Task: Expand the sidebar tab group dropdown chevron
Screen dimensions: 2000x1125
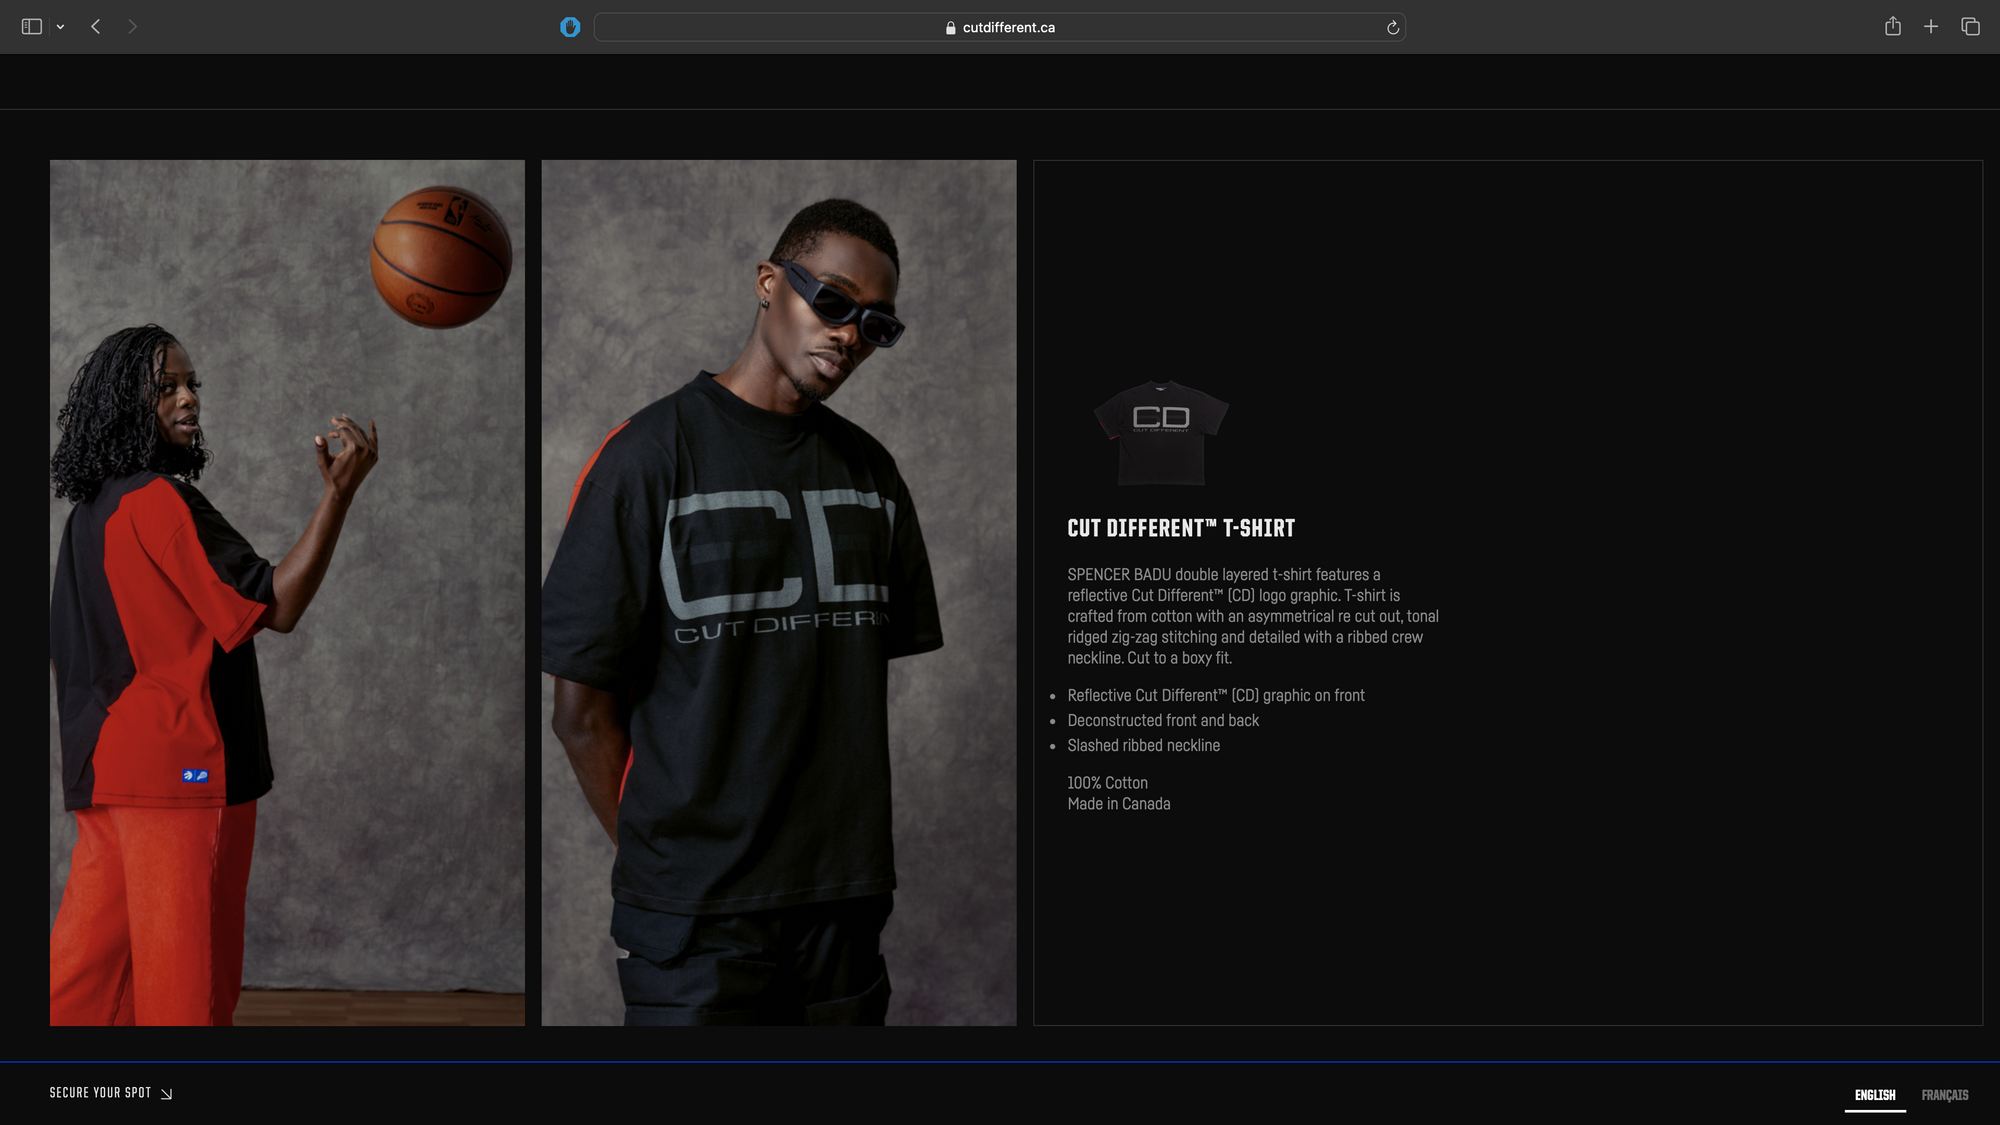Action: point(61,27)
